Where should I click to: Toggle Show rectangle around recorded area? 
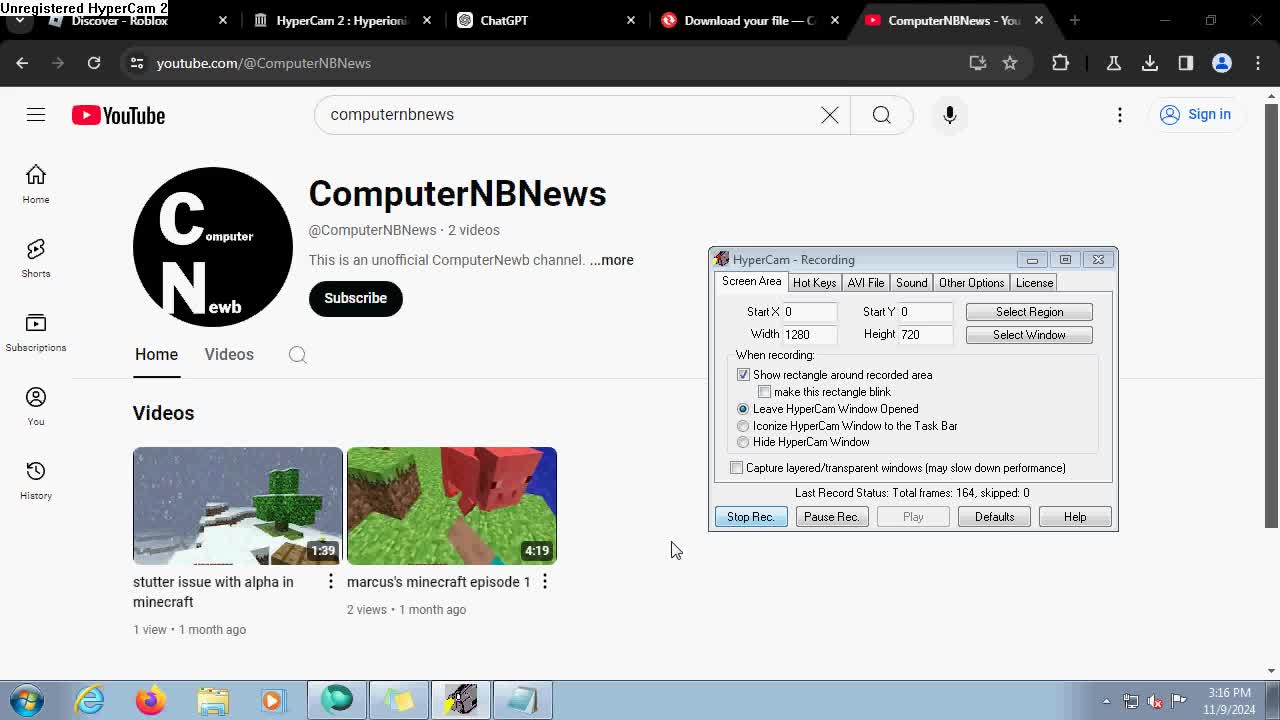[x=743, y=375]
